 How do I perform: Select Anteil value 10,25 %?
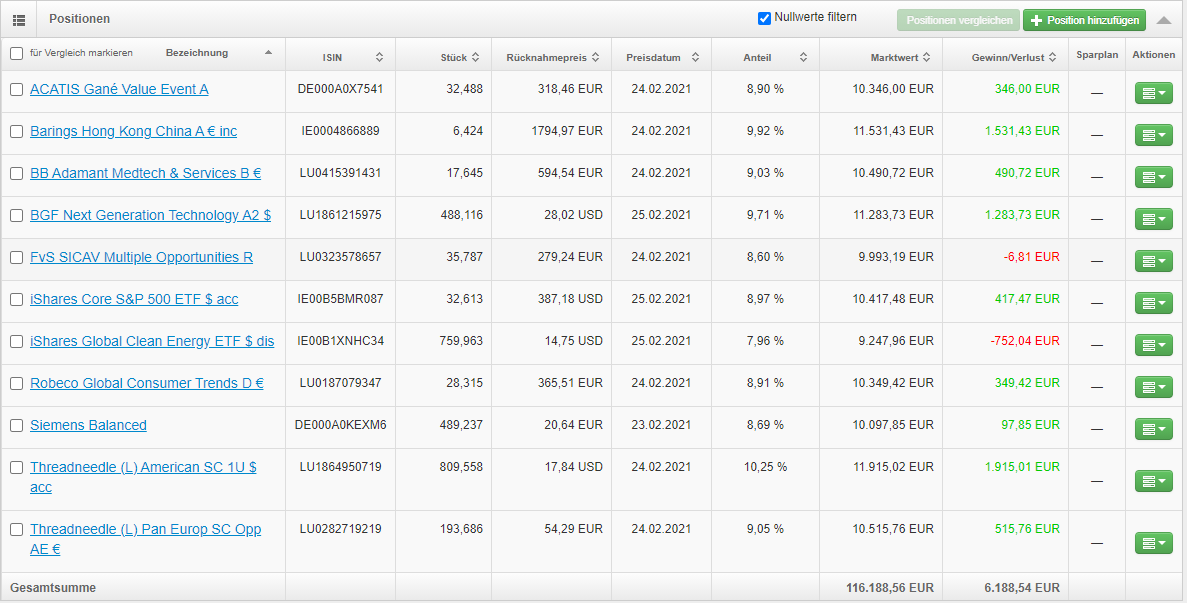point(765,467)
